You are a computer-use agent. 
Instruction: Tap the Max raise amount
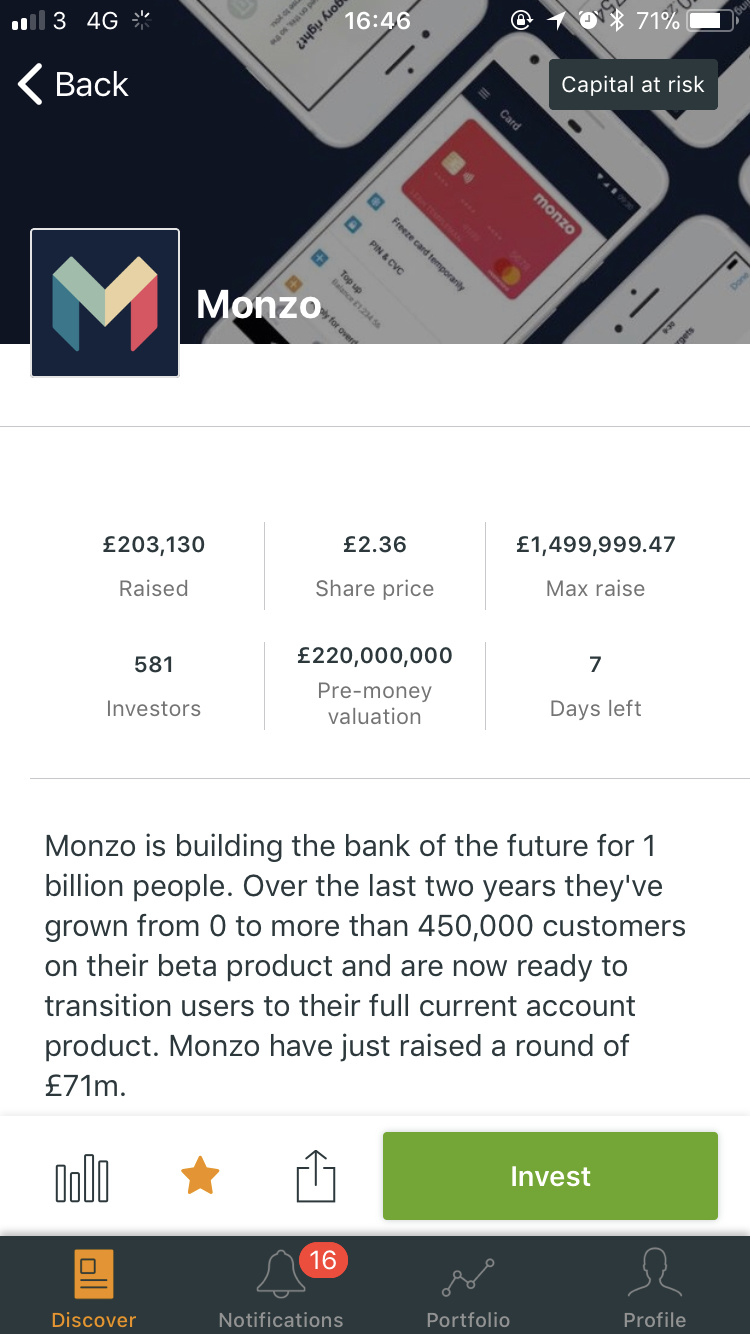click(596, 545)
